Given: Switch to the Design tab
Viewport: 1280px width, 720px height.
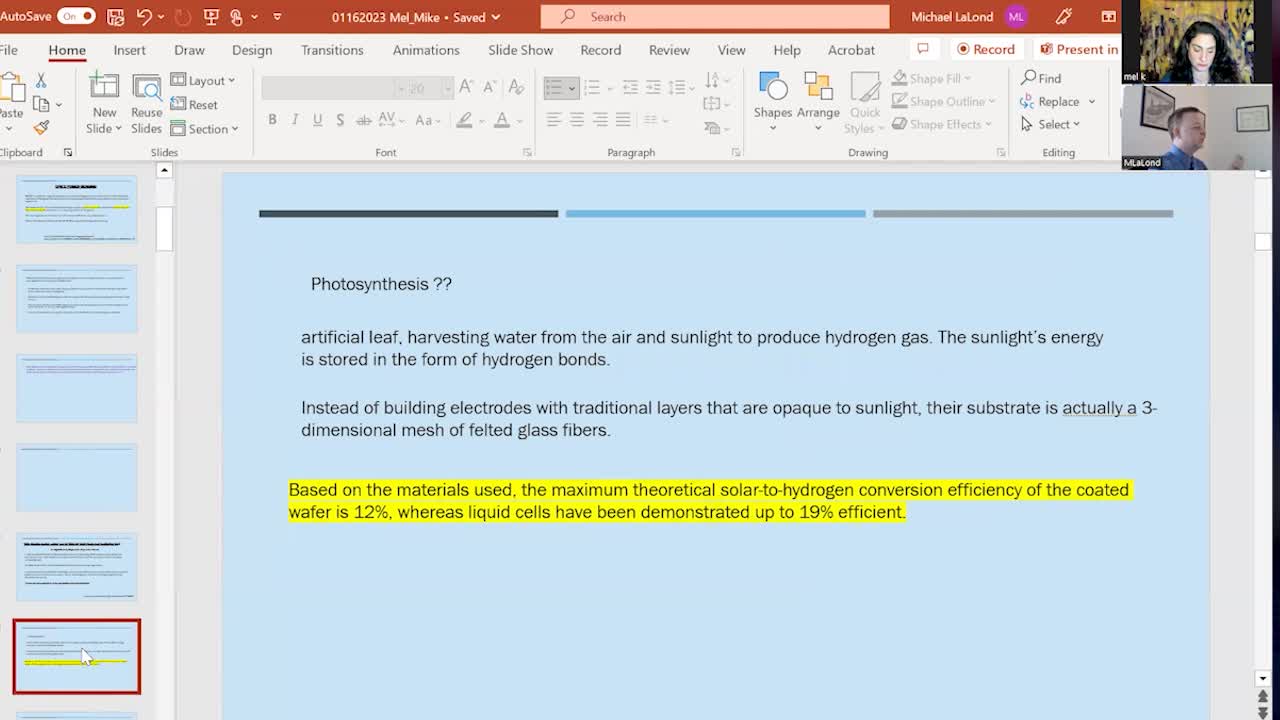Looking at the screenshot, I should (x=252, y=50).
